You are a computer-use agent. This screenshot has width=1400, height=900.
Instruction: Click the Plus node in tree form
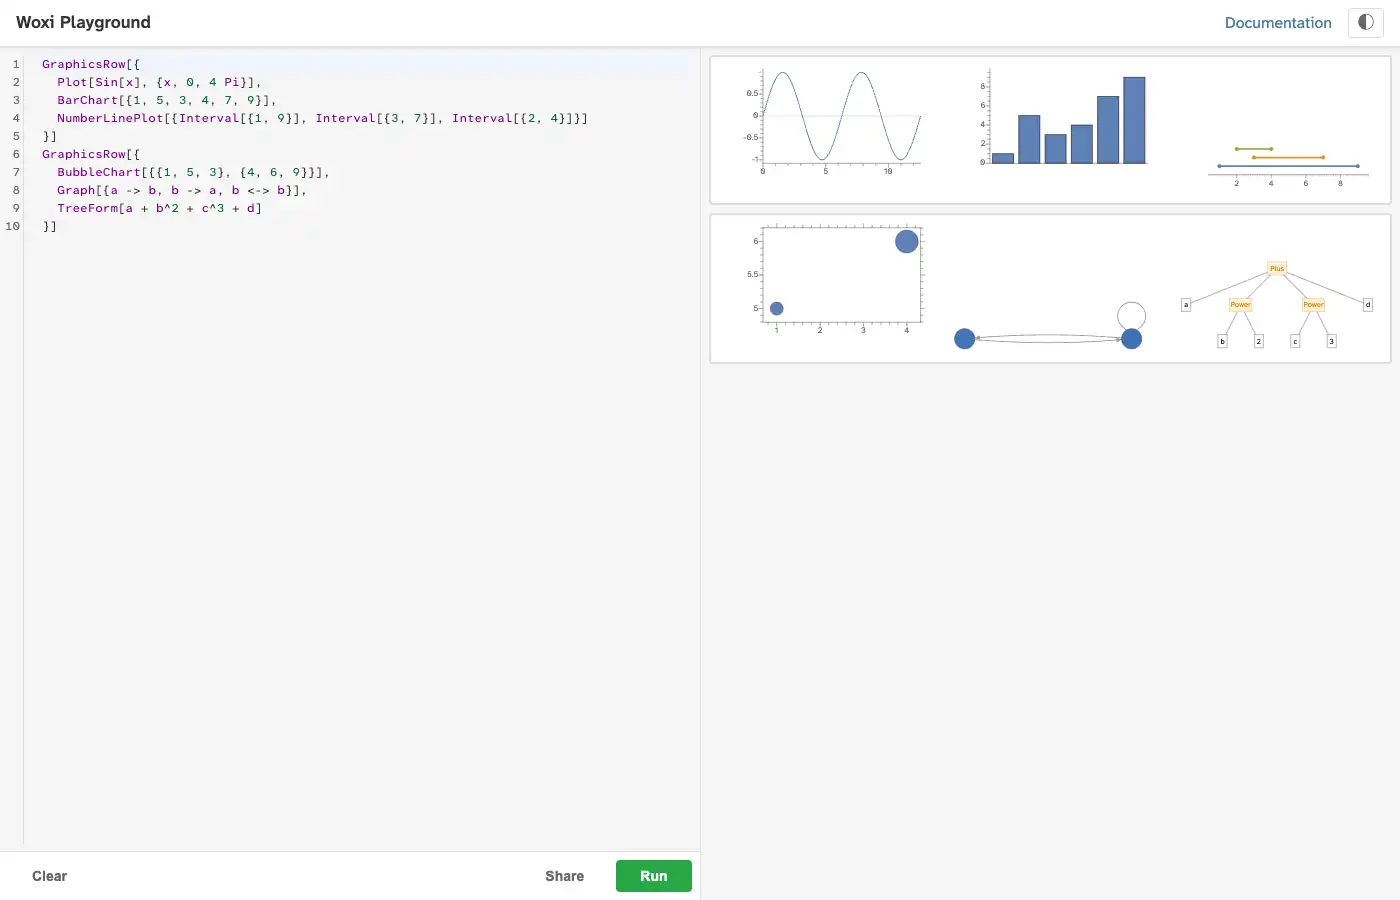point(1277,268)
